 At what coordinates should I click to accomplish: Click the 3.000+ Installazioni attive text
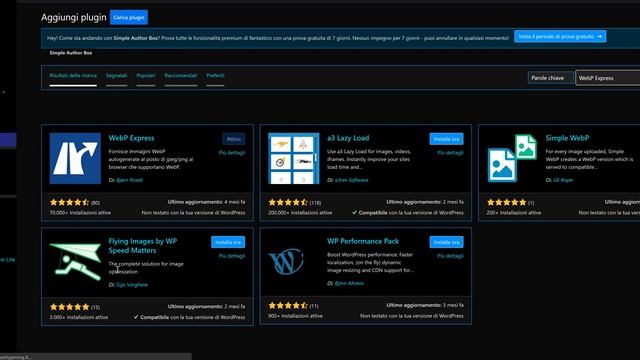79,317
